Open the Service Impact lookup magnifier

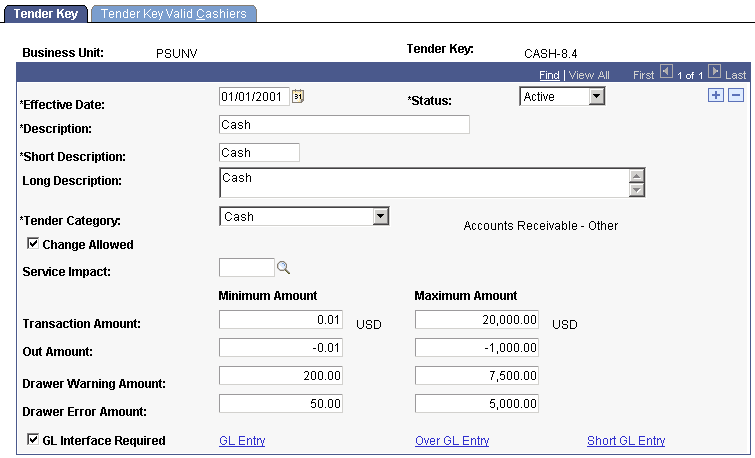(283, 267)
